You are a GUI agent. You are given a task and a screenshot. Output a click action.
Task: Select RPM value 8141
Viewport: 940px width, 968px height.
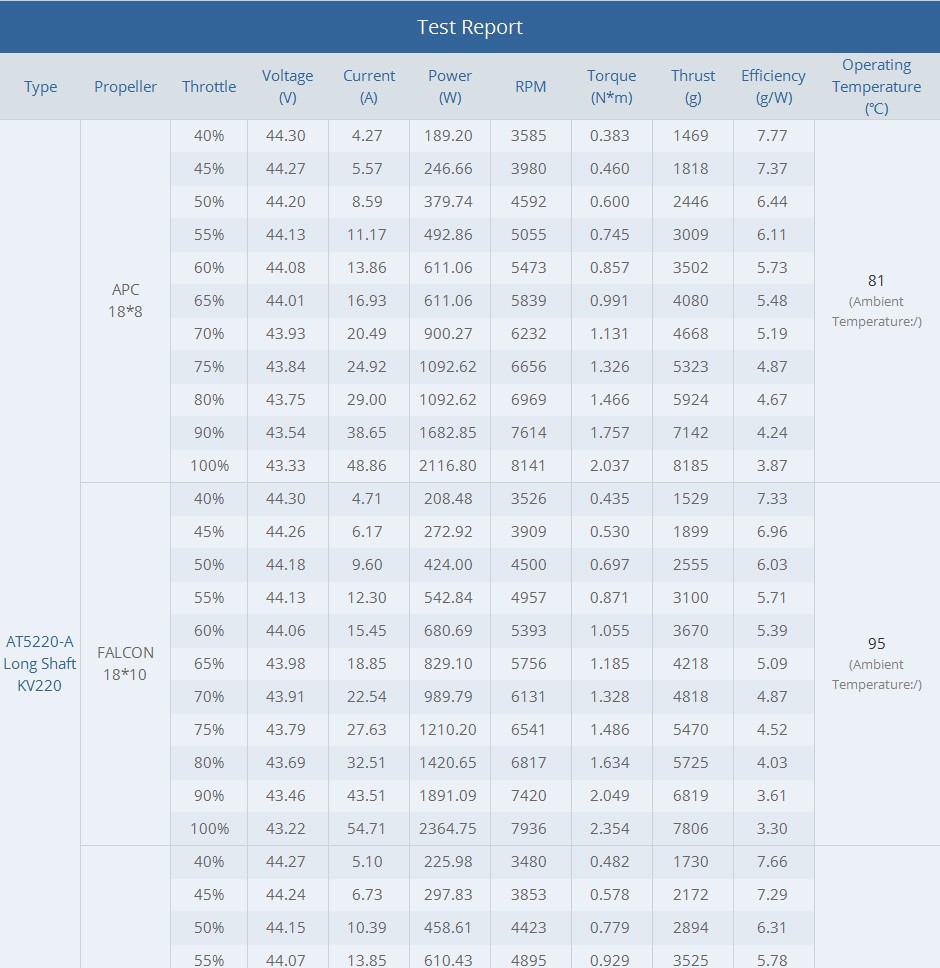[528, 466]
